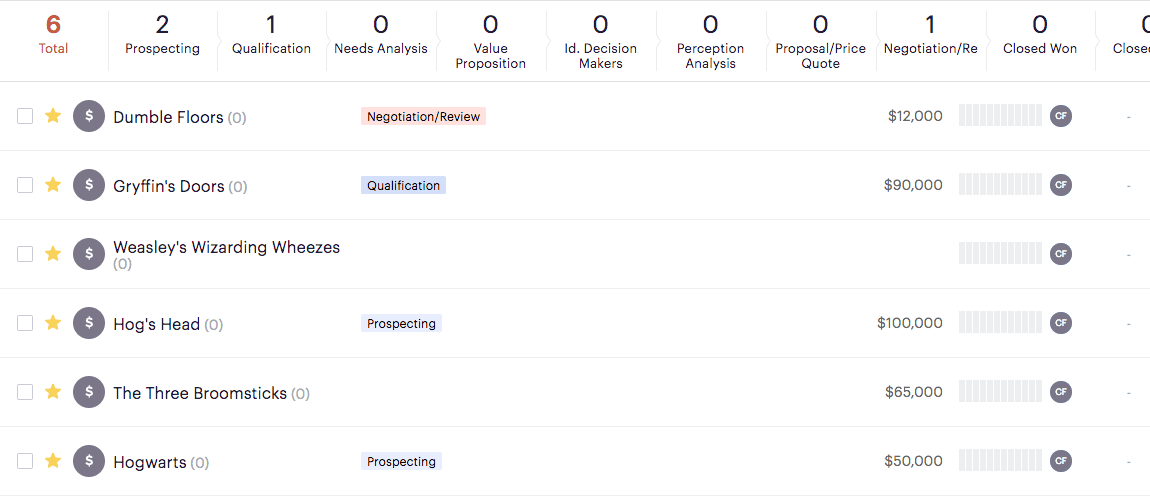Toggle the star on Weasley's Wizarding Wheezes
Image resolution: width=1150 pixels, height=503 pixels.
click(x=53, y=254)
